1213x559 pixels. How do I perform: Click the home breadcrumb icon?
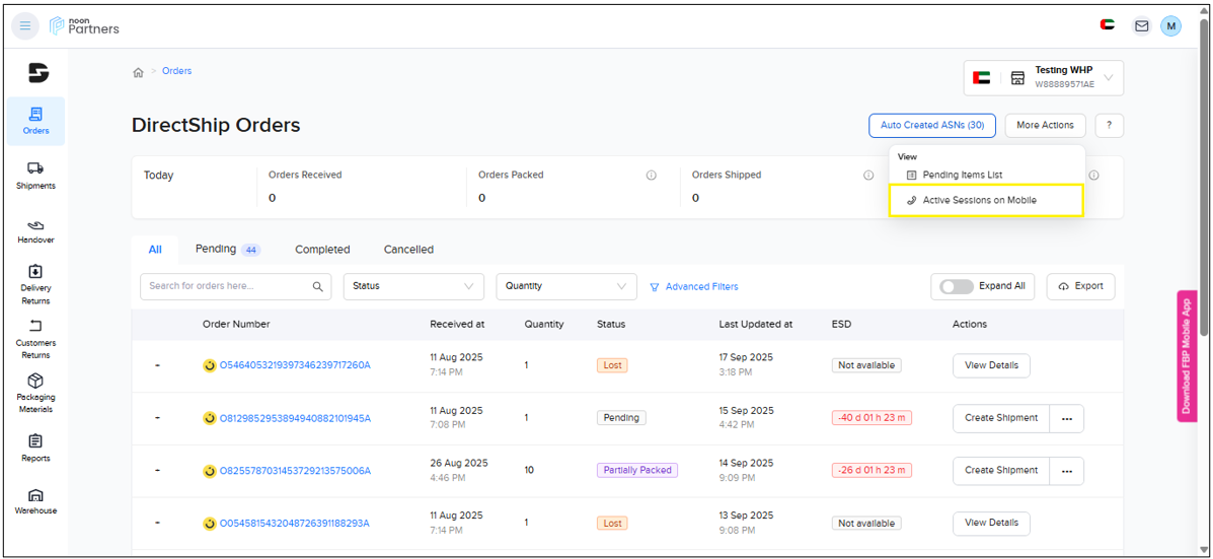(x=138, y=72)
